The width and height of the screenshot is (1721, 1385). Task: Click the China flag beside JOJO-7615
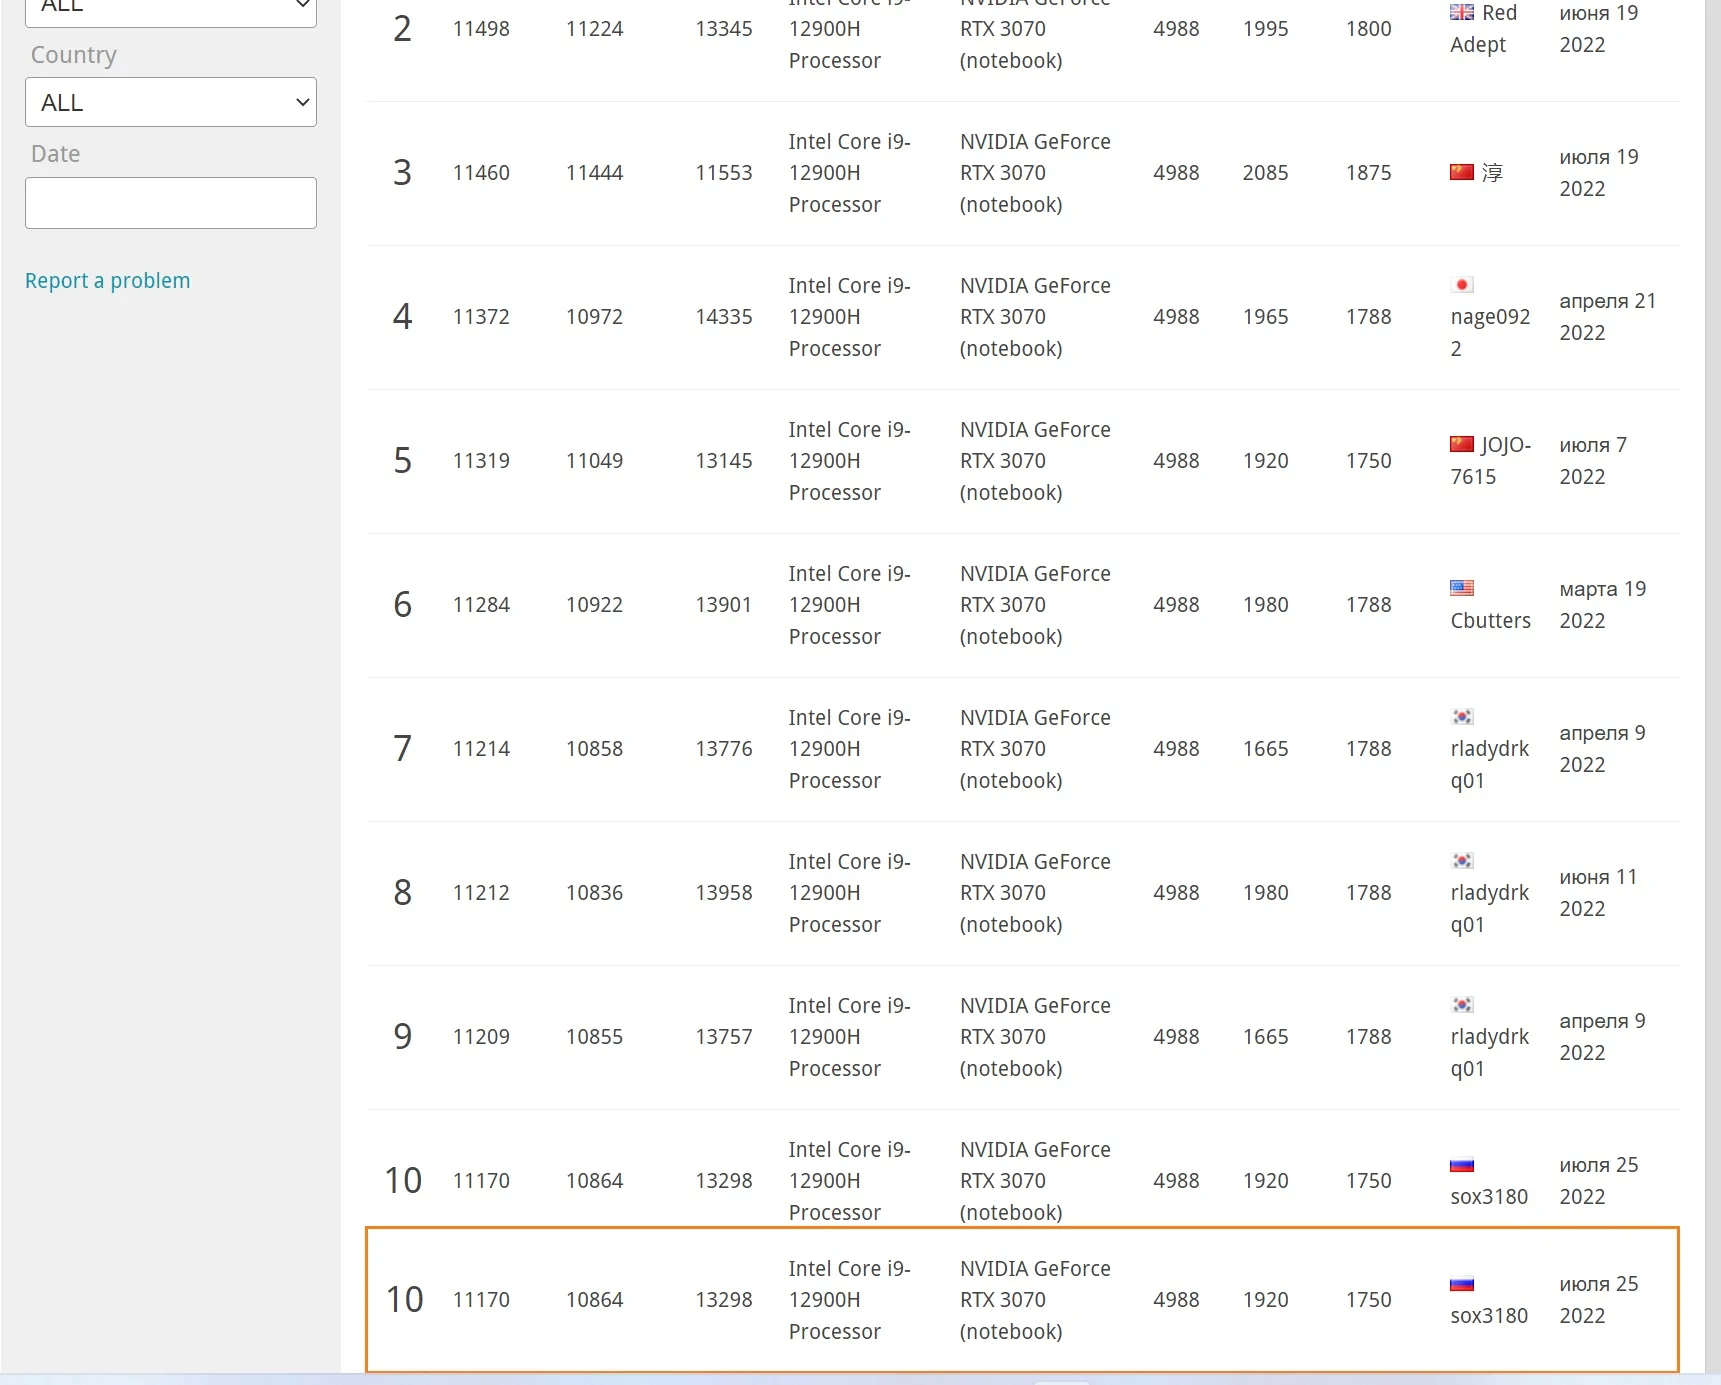click(1462, 444)
